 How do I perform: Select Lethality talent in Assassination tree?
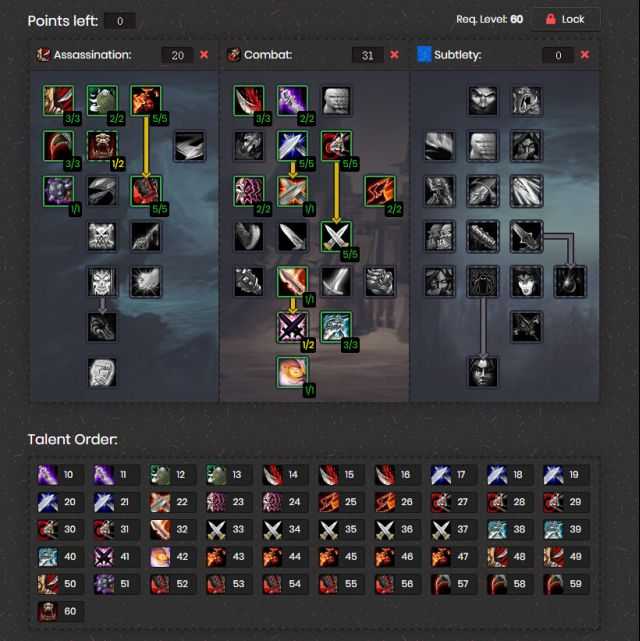pyautogui.click(x=146, y=191)
